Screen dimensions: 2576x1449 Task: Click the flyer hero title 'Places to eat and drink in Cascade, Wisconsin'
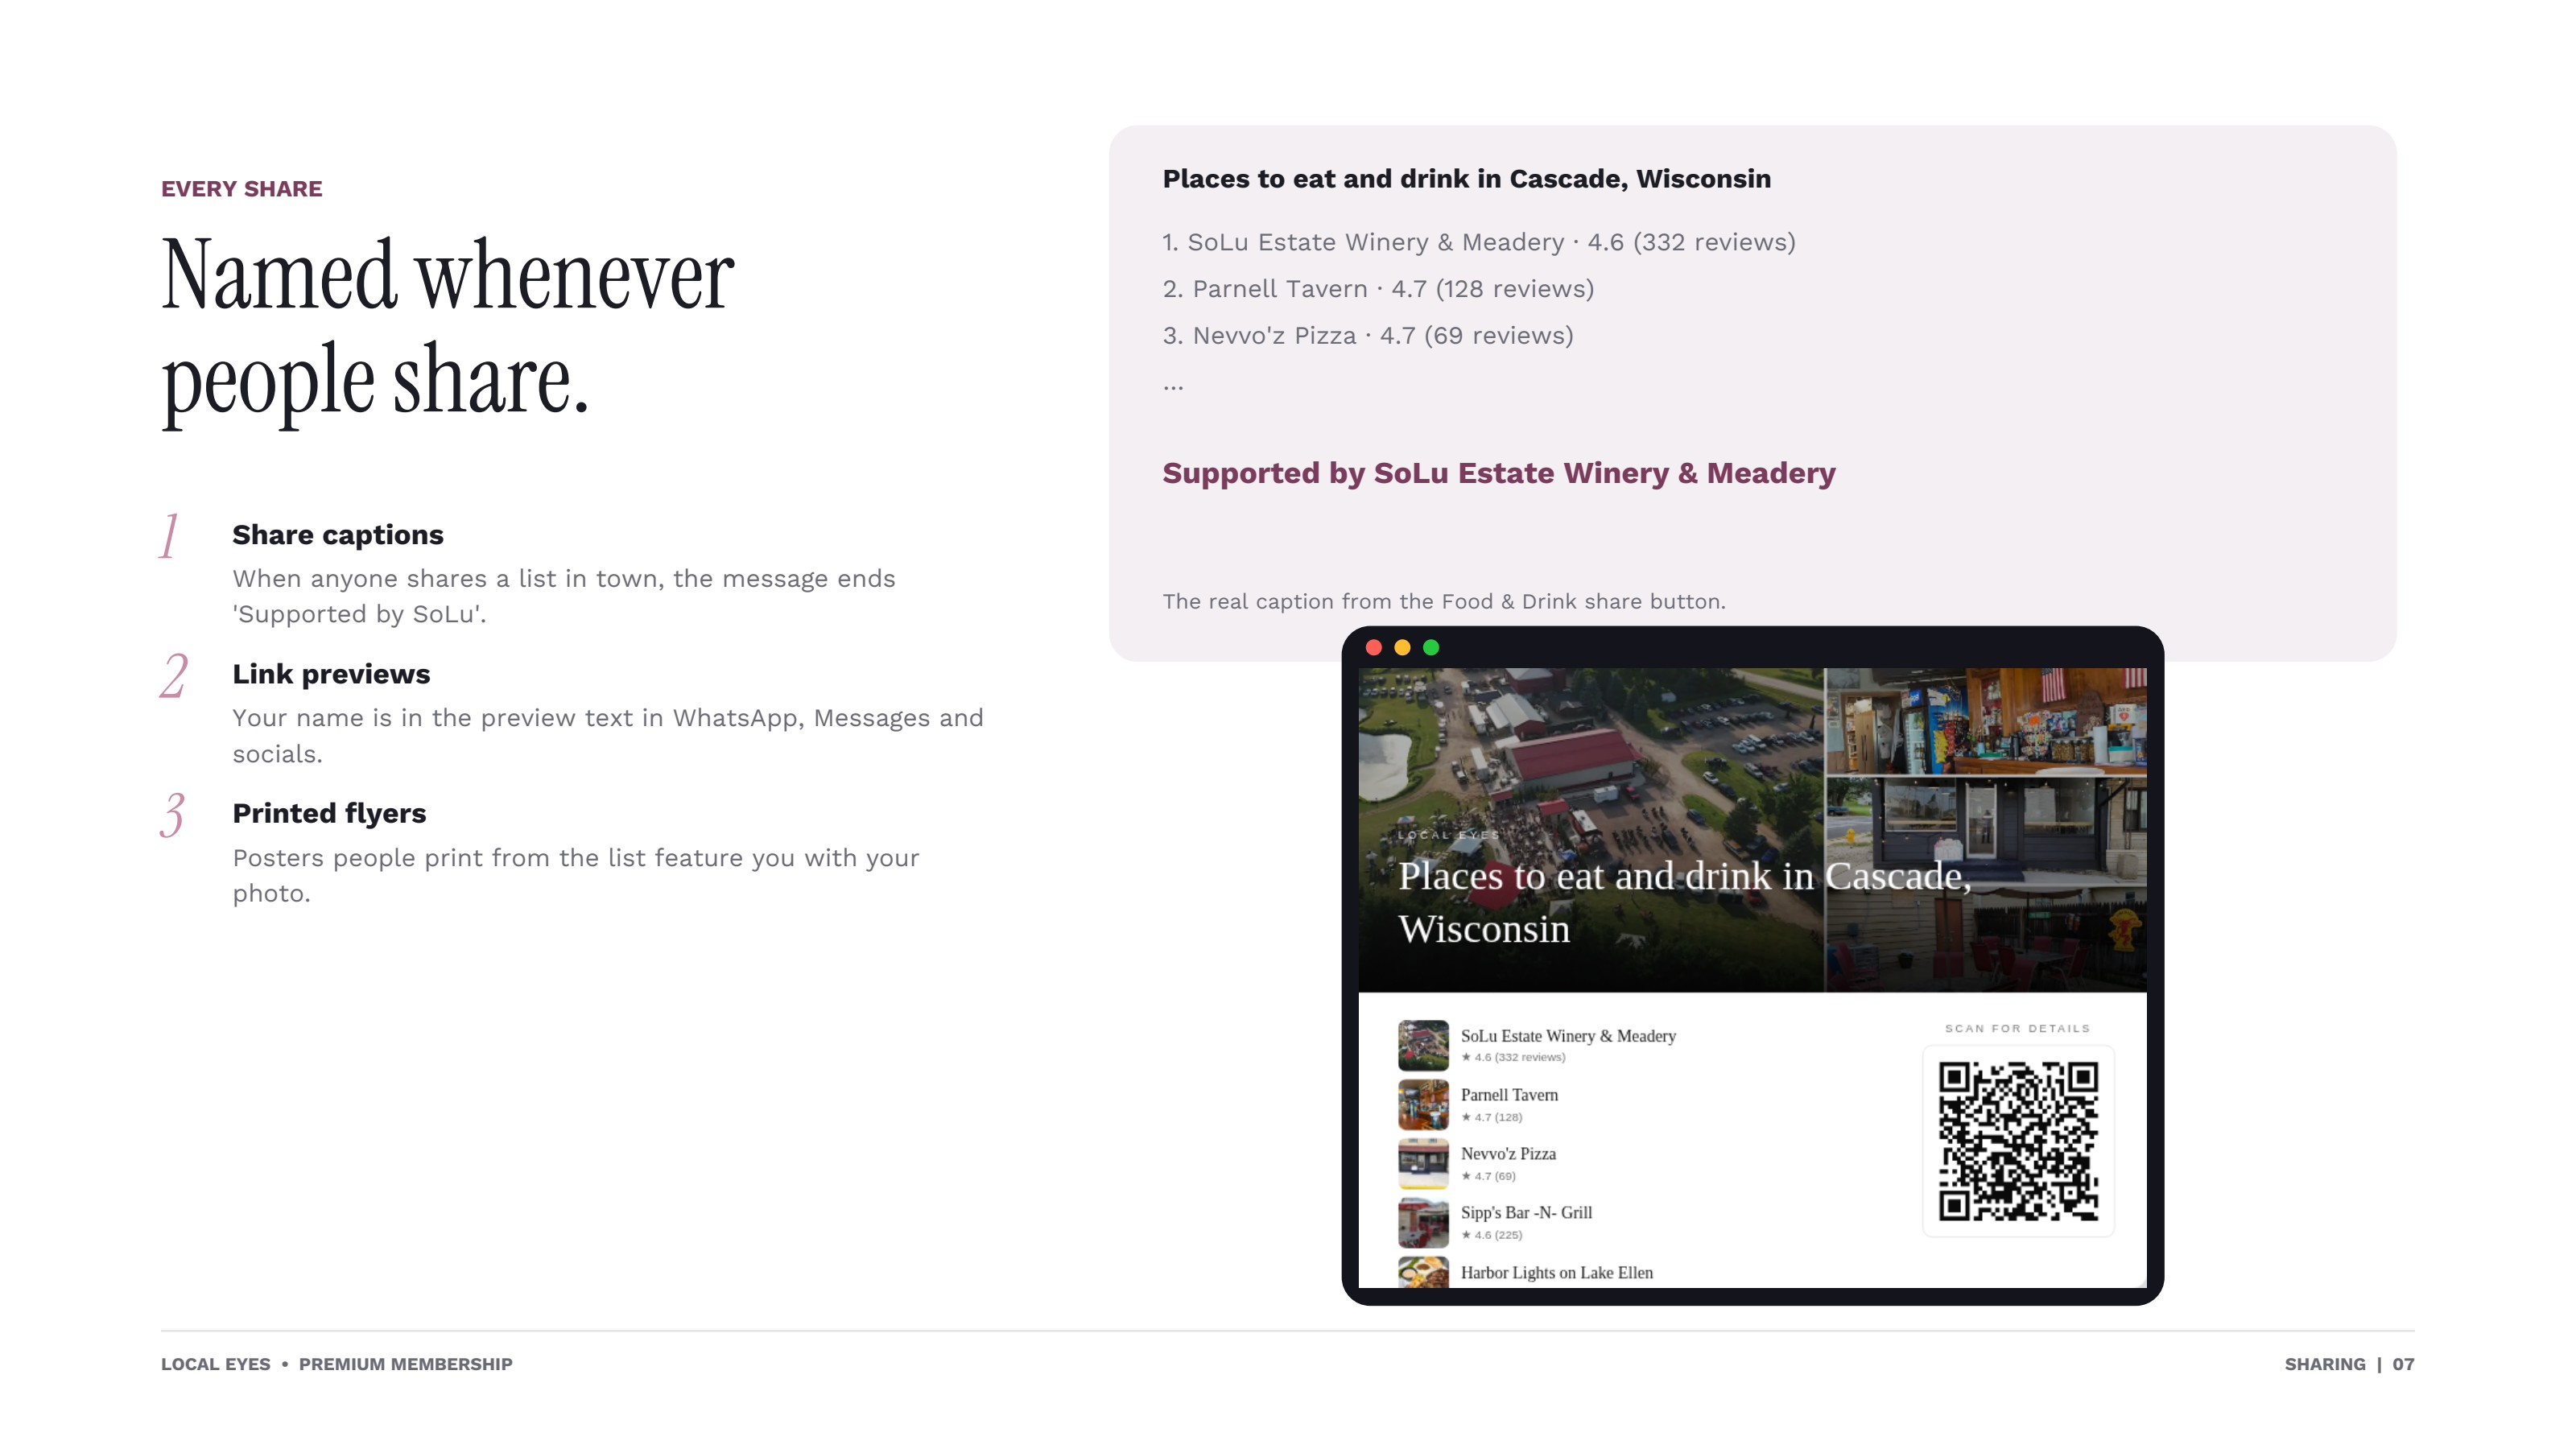[x=1685, y=902]
